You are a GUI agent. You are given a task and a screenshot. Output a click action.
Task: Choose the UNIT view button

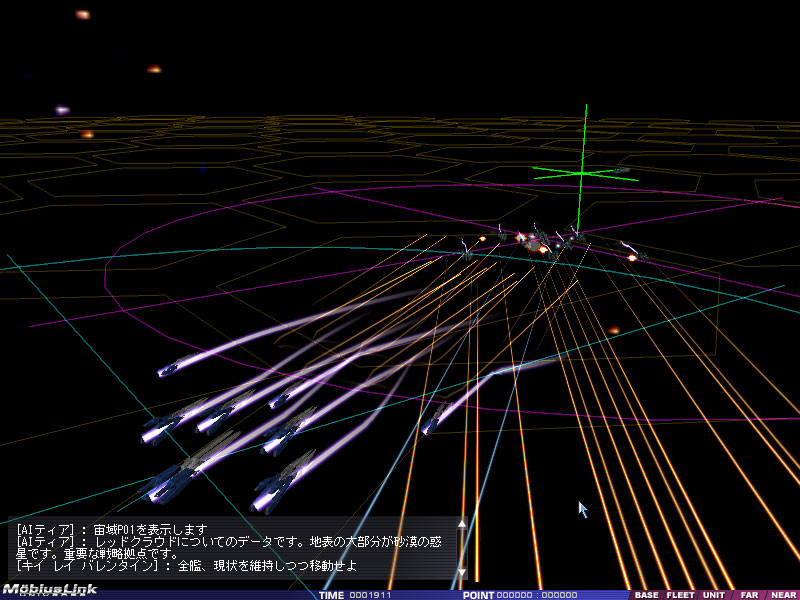coord(713,595)
